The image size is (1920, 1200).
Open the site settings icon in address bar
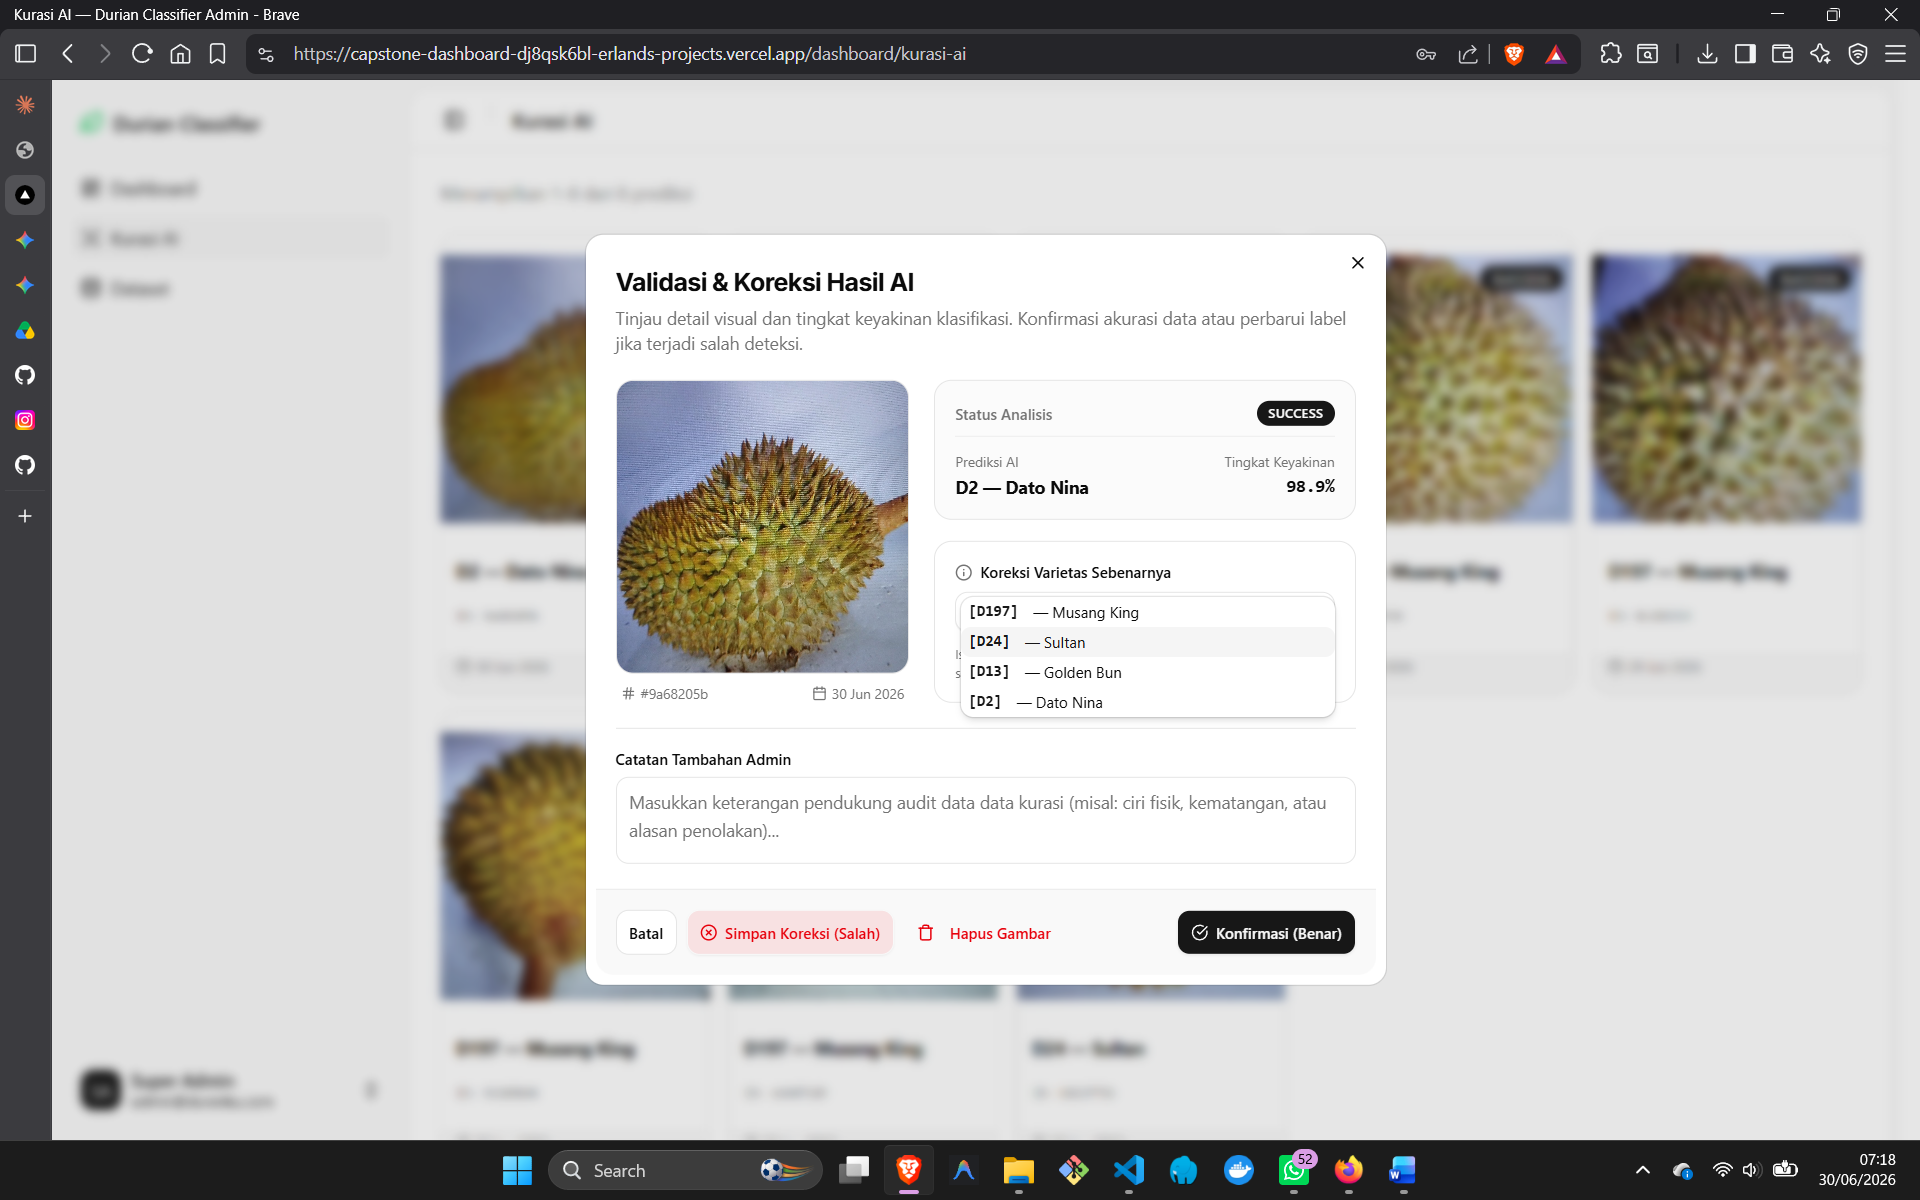coord(266,54)
